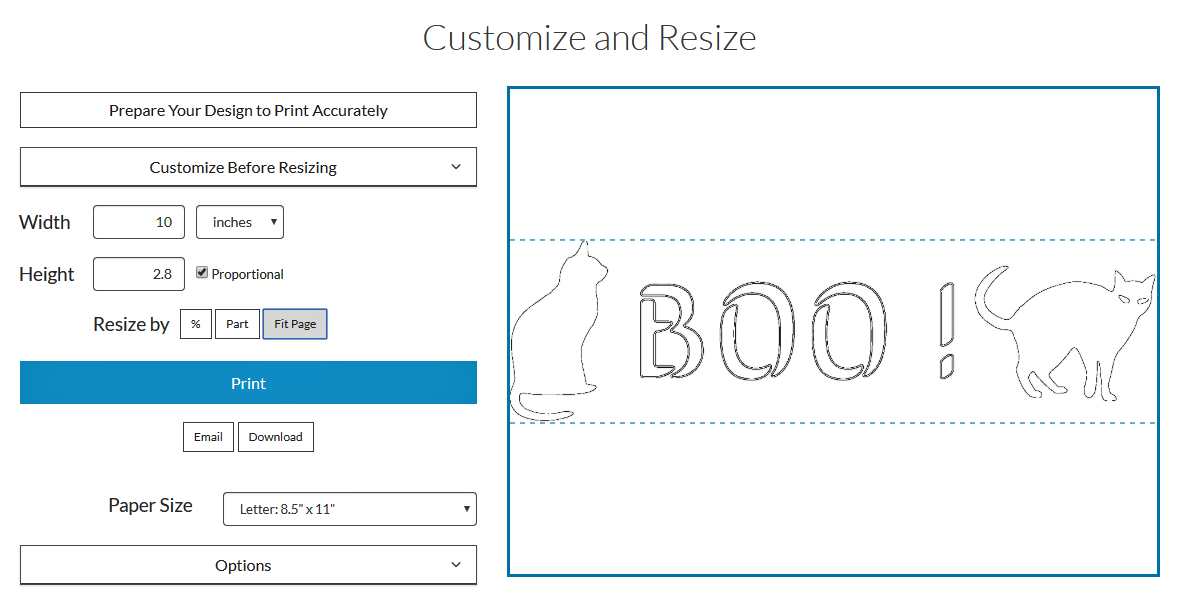This screenshot has height=602, width=1193.
Task: Open Prepare Your Design to Print Accurately
Action: point(248,110)
